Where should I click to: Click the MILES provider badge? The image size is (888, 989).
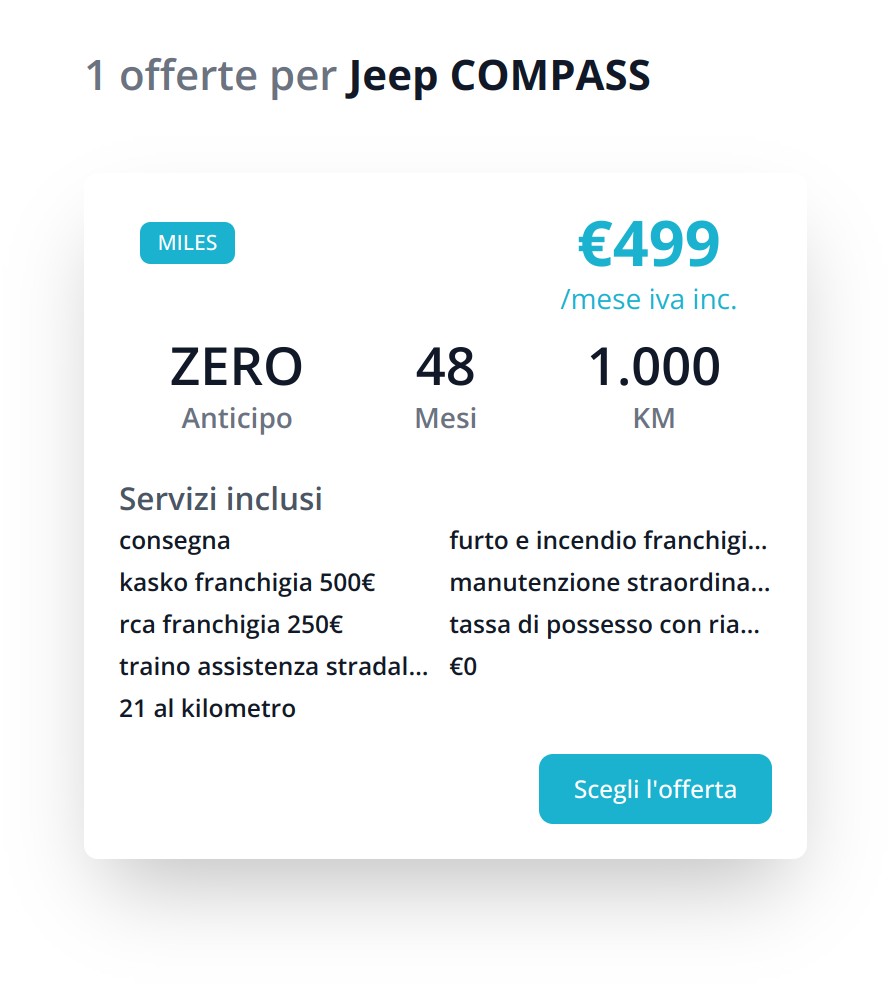(x=186, y=243)
